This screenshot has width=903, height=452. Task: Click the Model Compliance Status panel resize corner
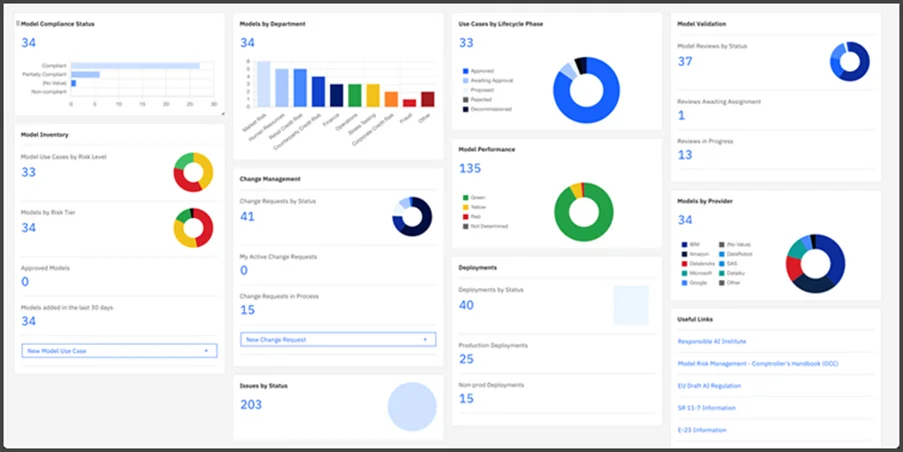222,114
